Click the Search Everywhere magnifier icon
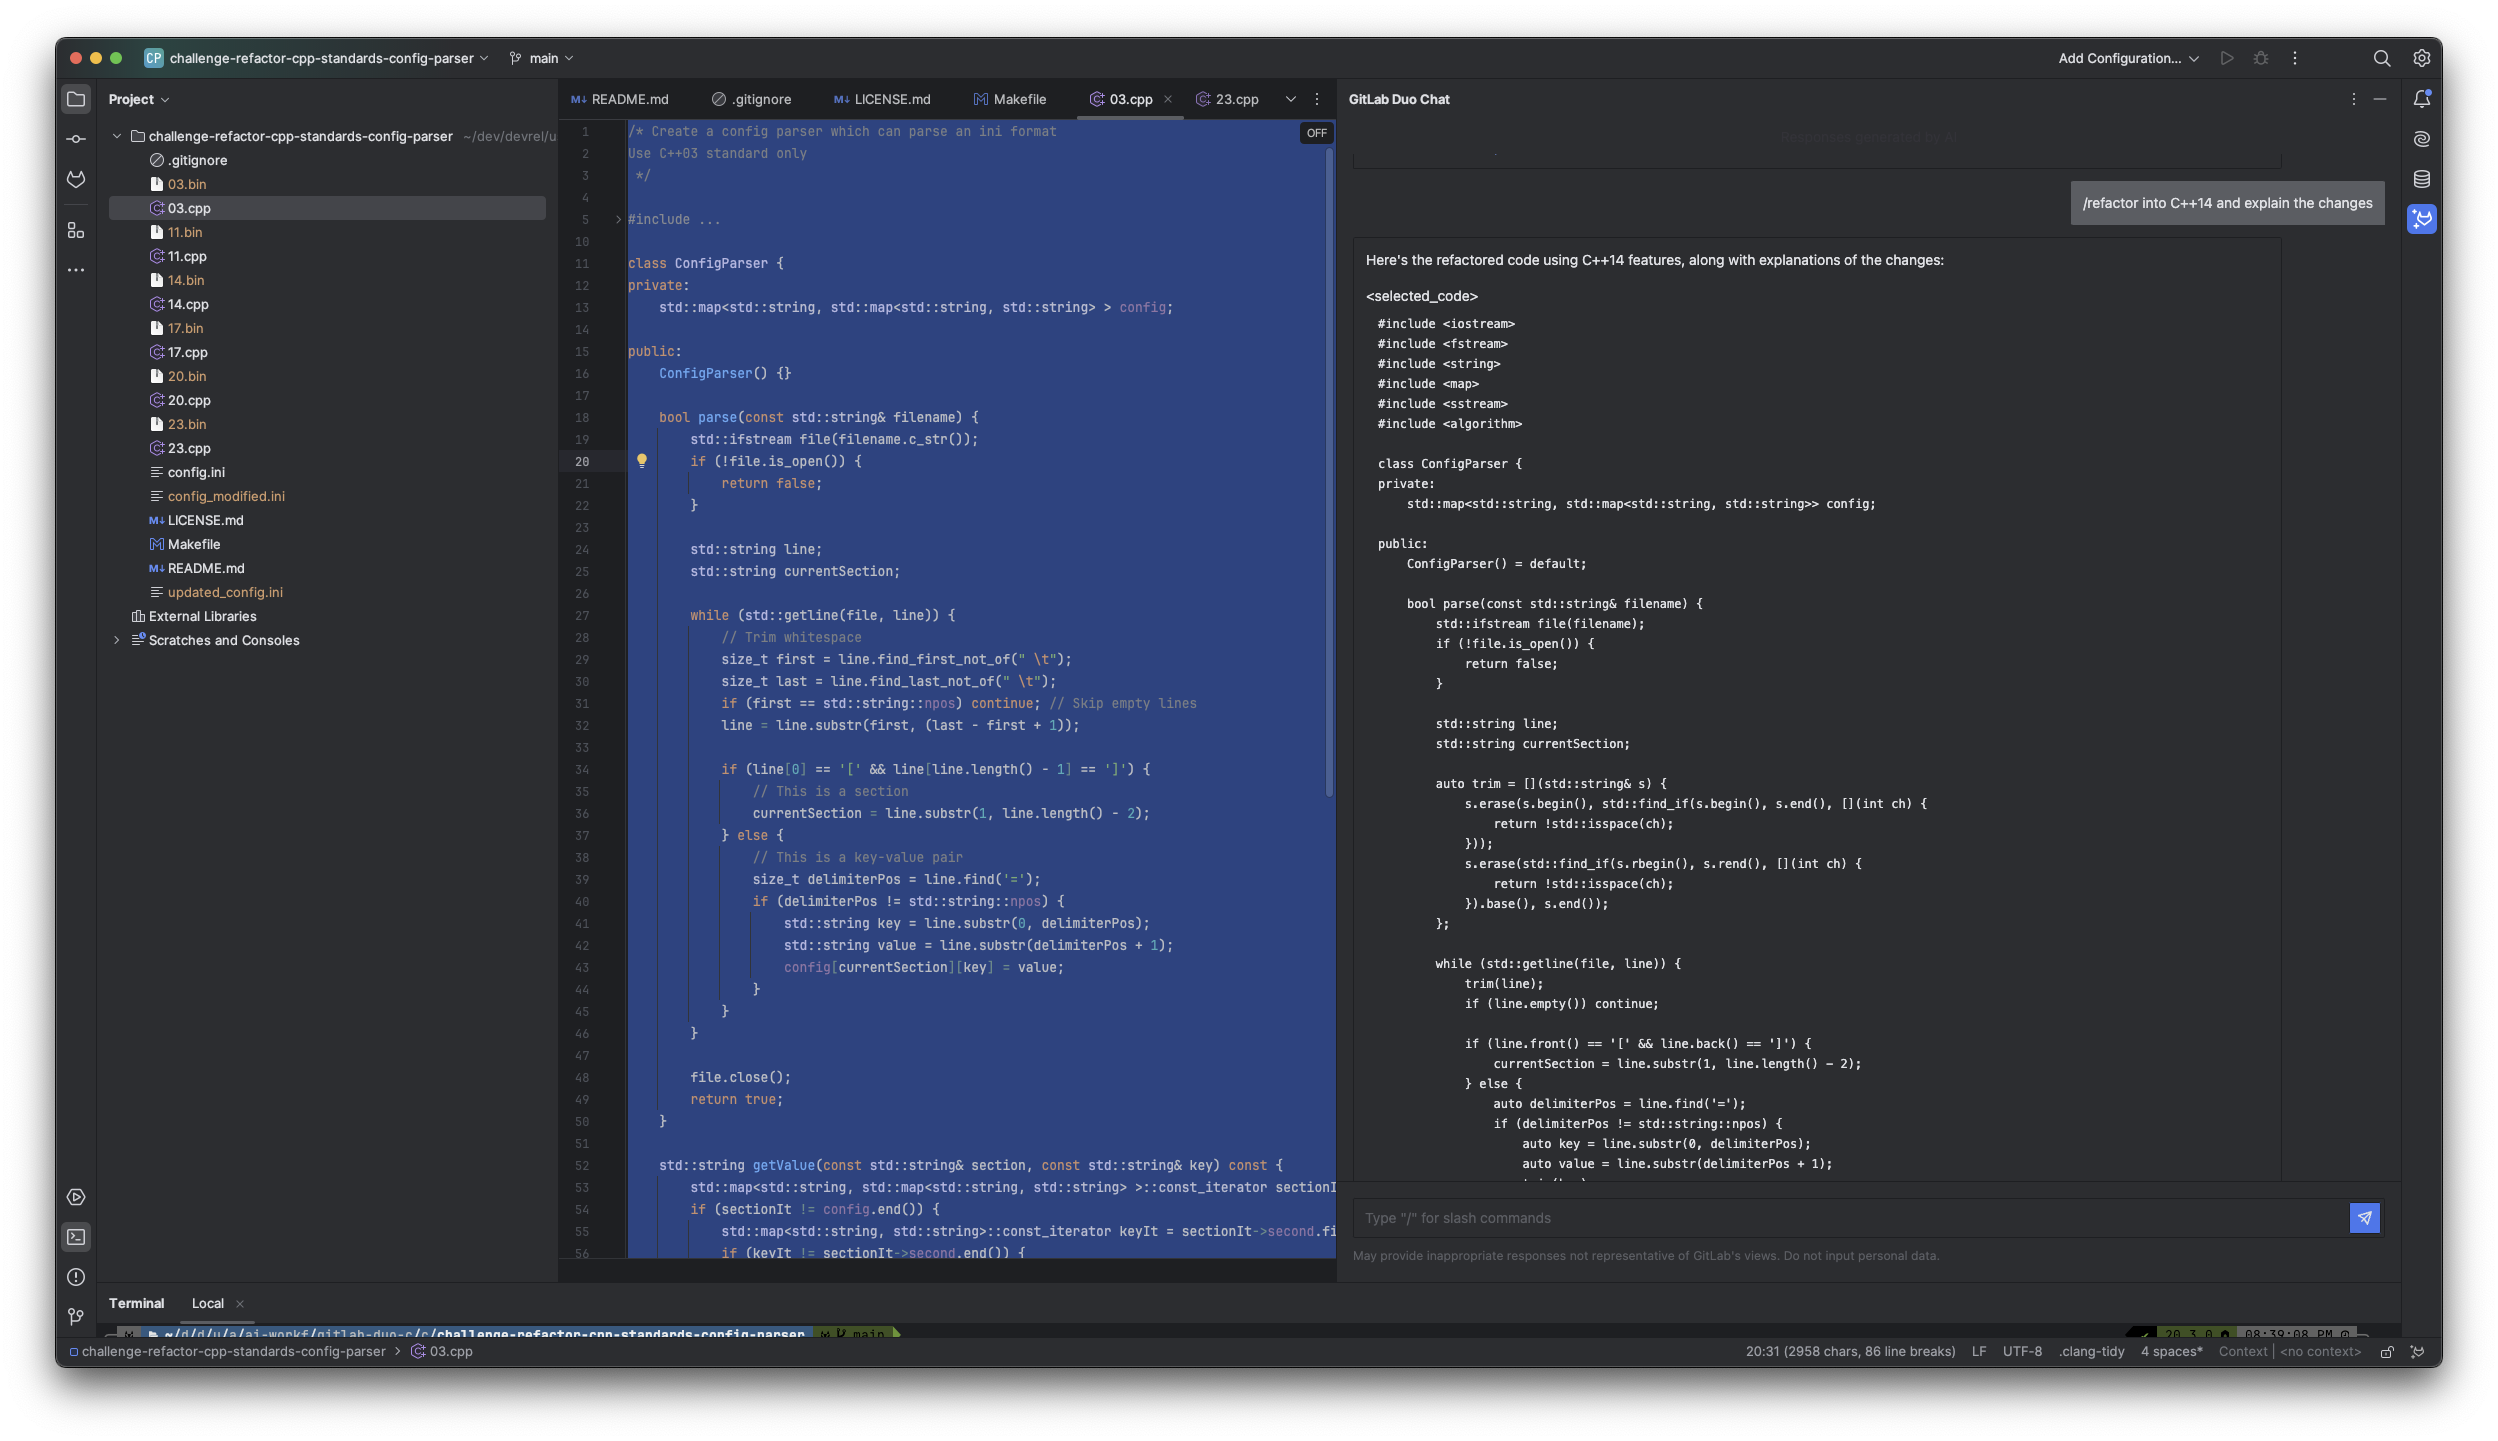2498x1441 pixels. (x=2382, y=58)
